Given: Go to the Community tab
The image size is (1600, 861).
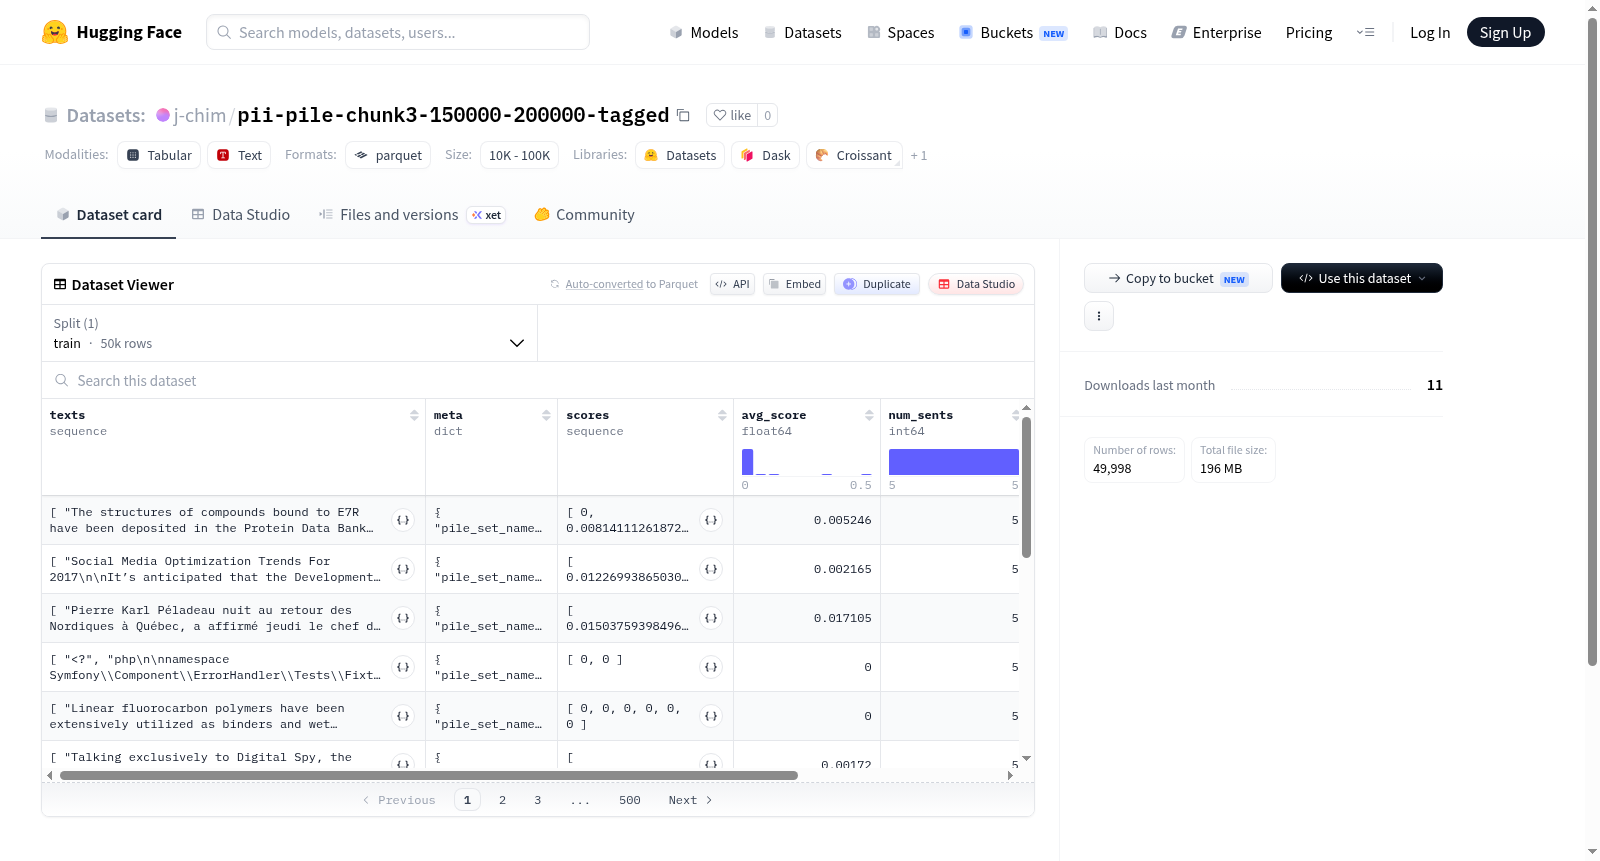Looking at the screenshot, I should point(585,215).
